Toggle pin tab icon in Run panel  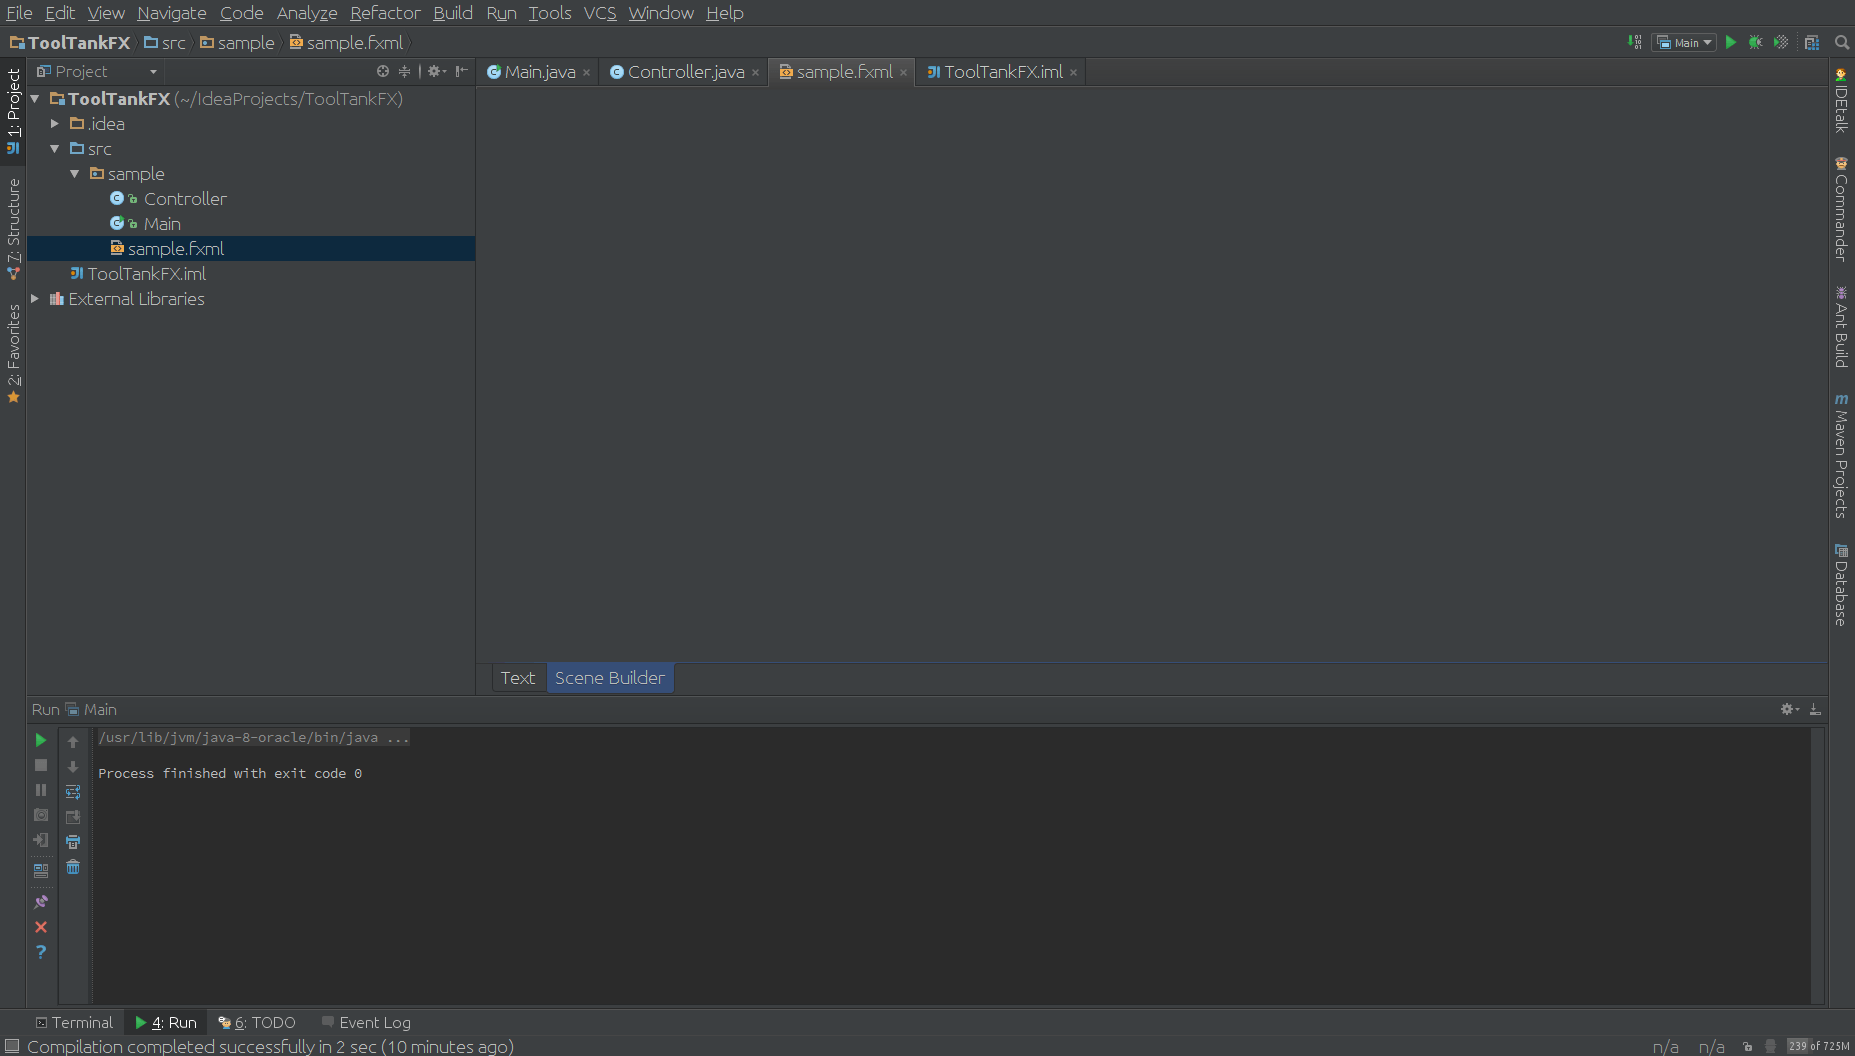click(41, 902)
